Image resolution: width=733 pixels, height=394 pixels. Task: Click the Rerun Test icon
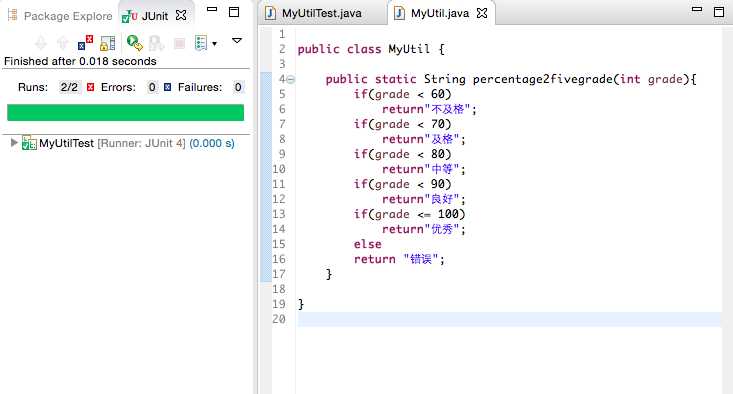(134, 43)
